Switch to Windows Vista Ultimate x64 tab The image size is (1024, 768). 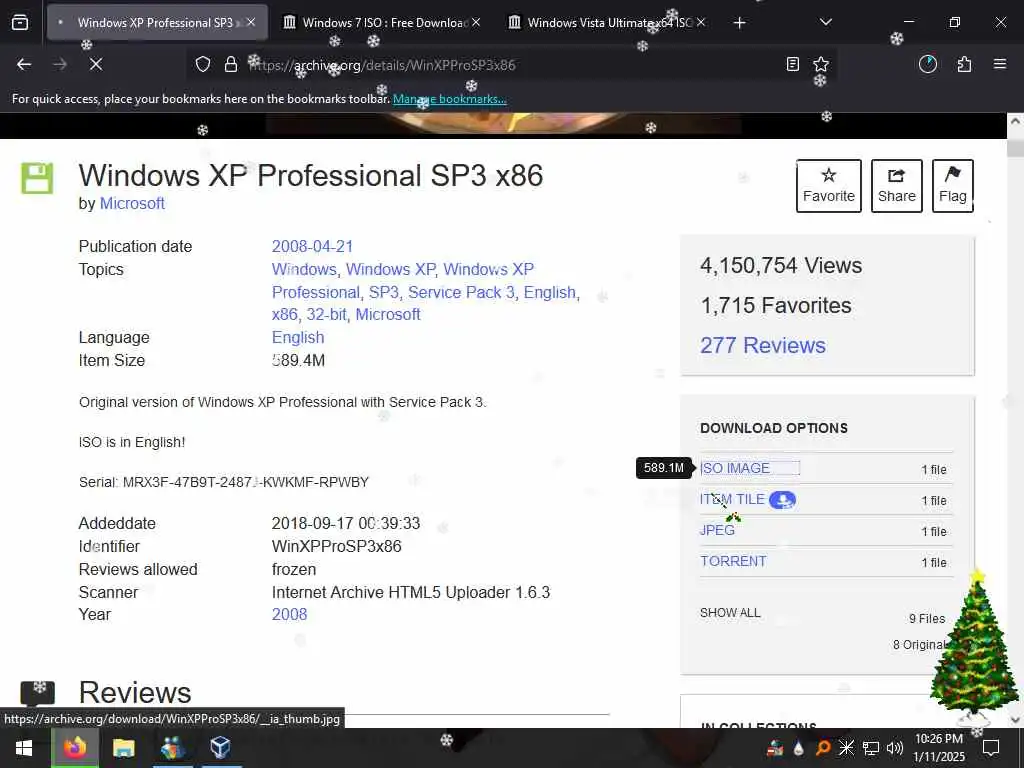tap(607, 23)
